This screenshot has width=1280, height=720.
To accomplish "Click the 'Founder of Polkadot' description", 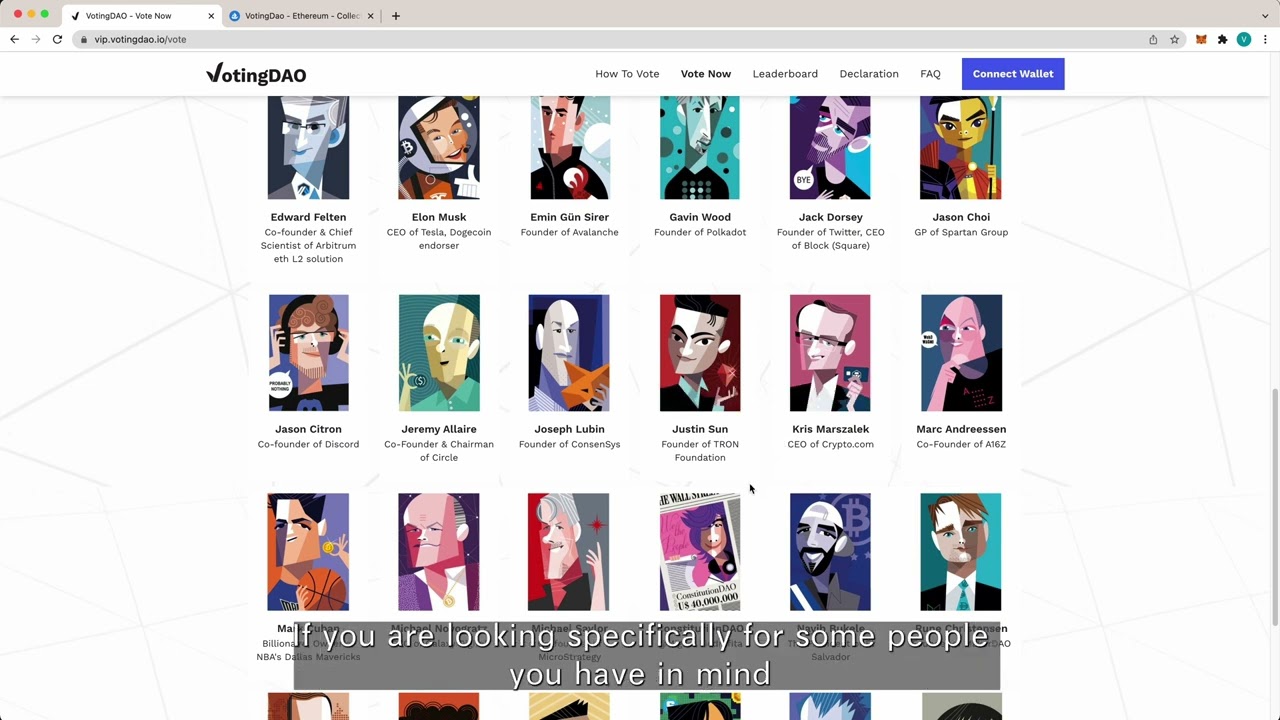I will click(x=700, y=232).
